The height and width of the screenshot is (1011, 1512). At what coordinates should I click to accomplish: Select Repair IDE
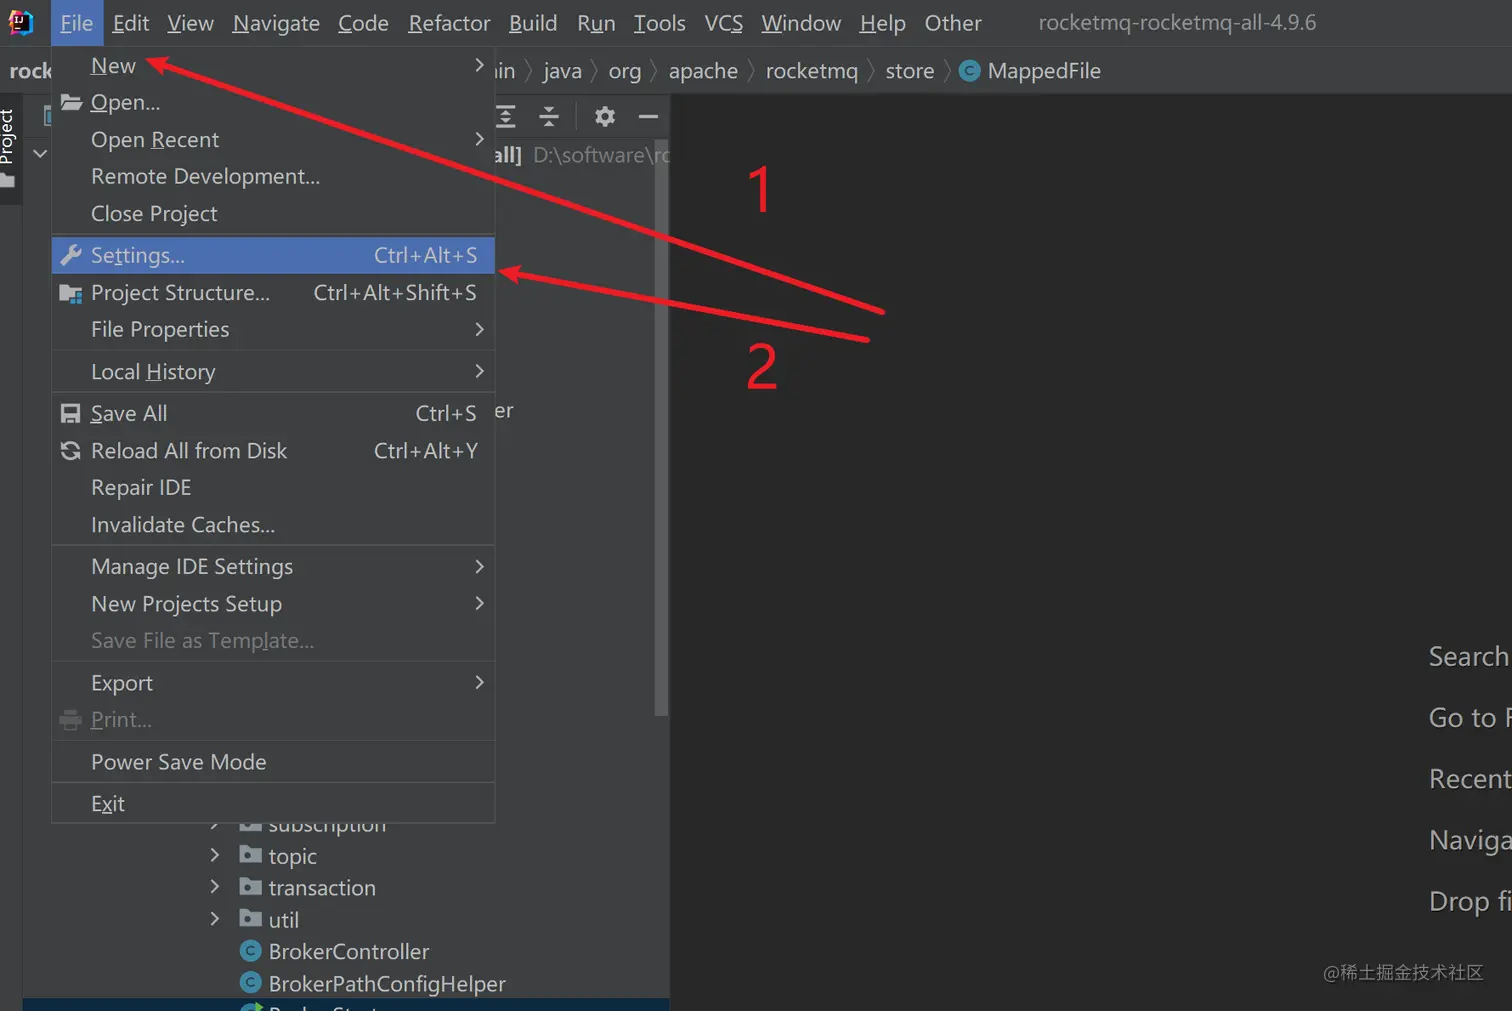tap(273, 488)
